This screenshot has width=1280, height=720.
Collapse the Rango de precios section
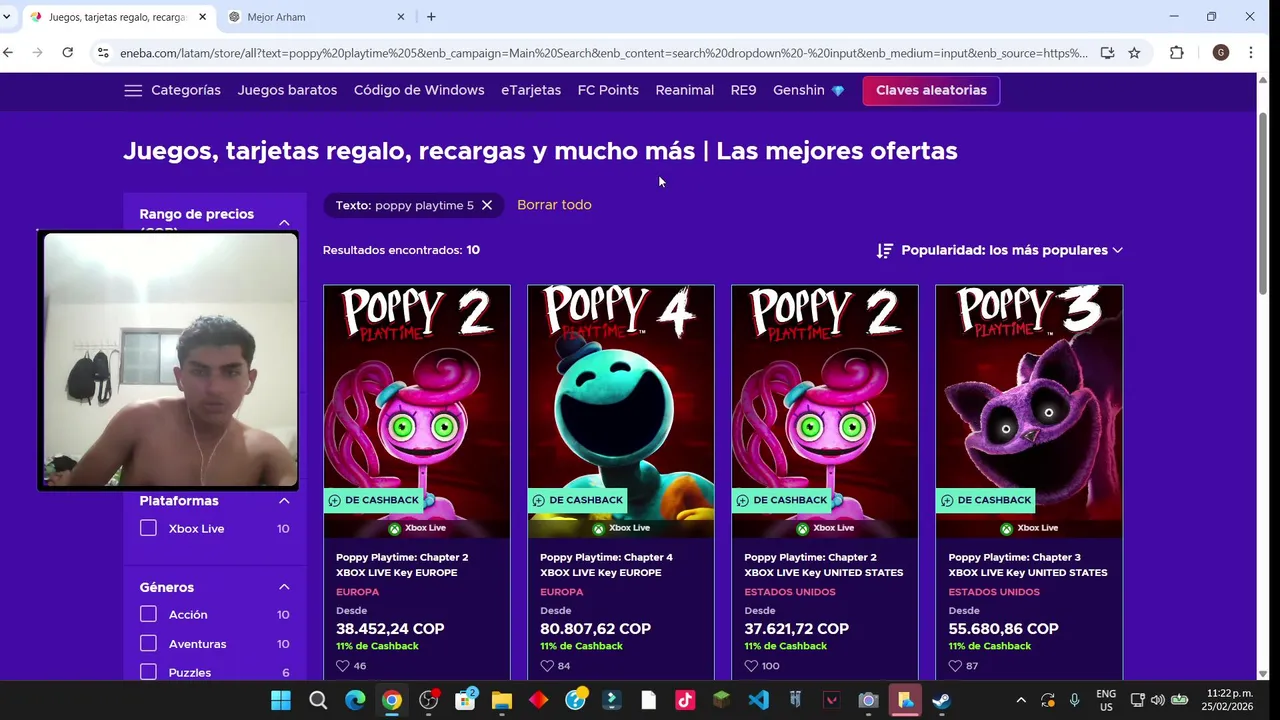(284, 222)
